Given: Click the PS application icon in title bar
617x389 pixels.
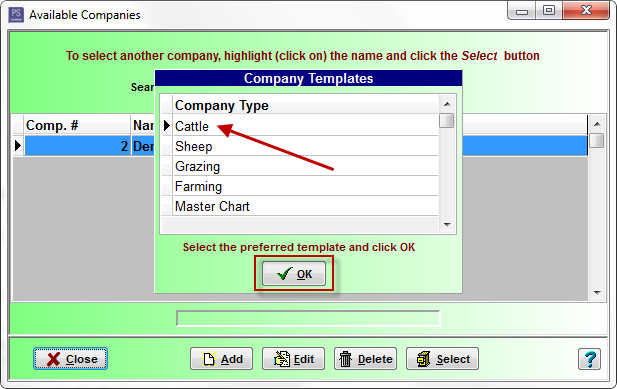Looking at the screenshot, I should coord(16,15).
